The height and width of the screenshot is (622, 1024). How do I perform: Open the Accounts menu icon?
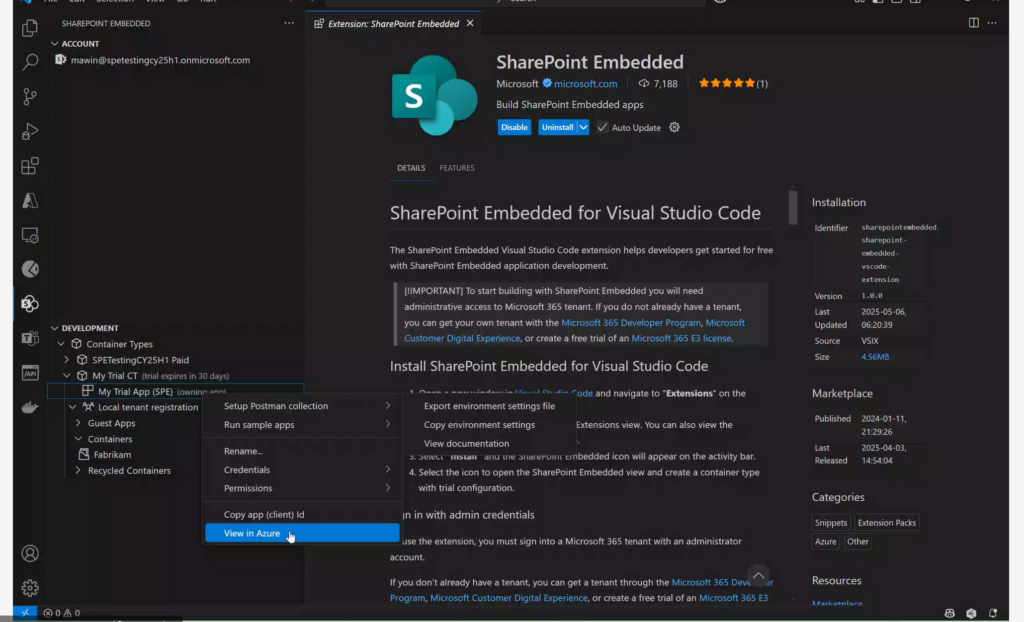(30, 553)
